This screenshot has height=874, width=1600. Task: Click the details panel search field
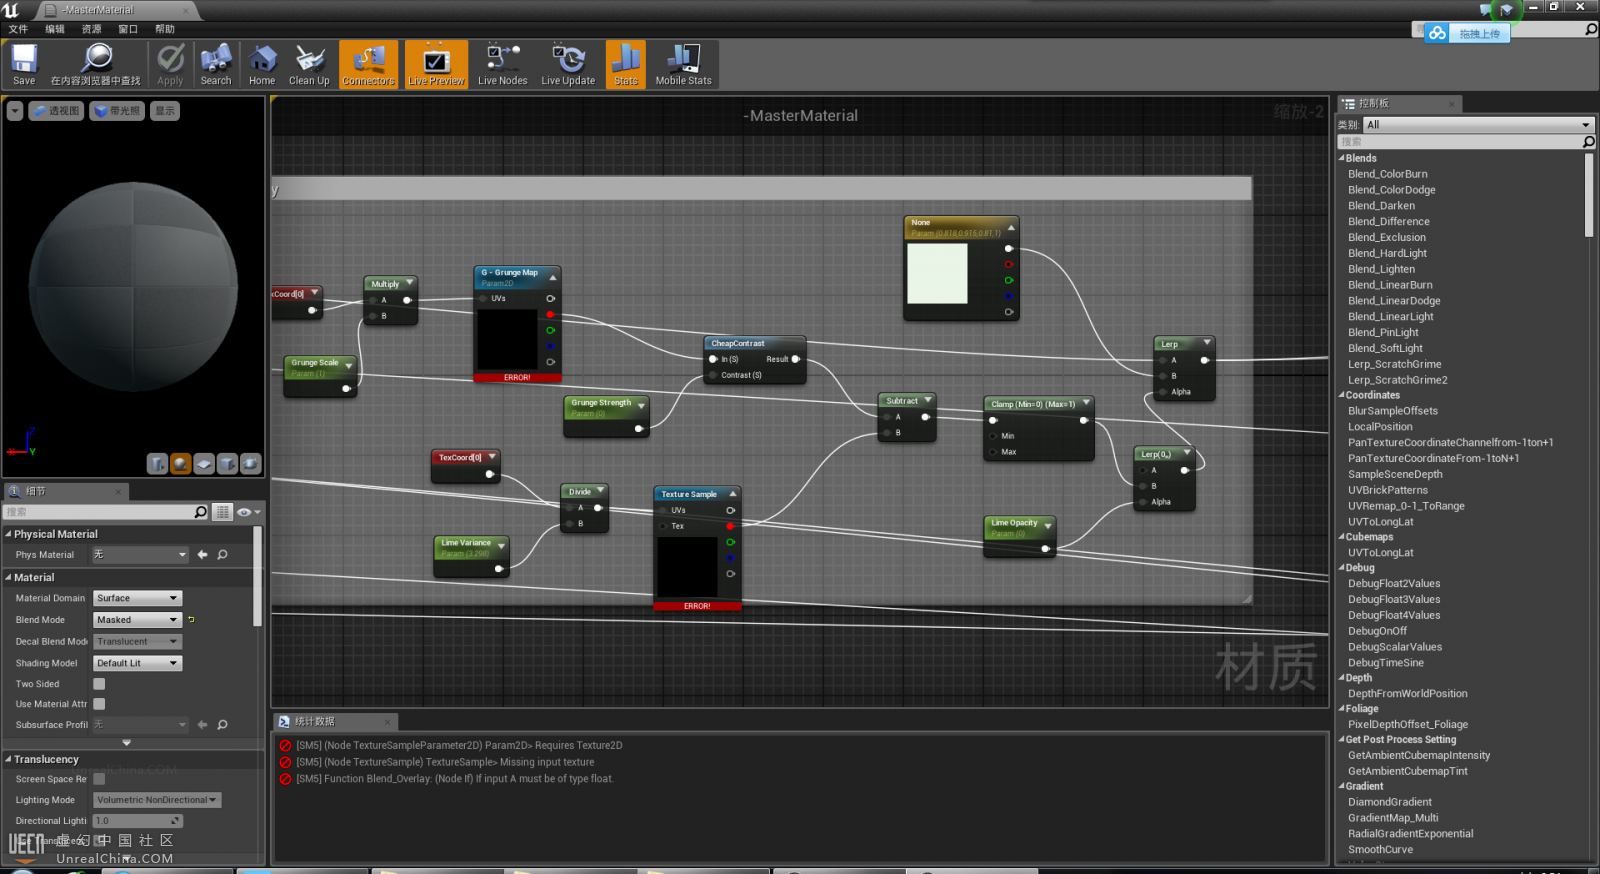click(99, 512)
